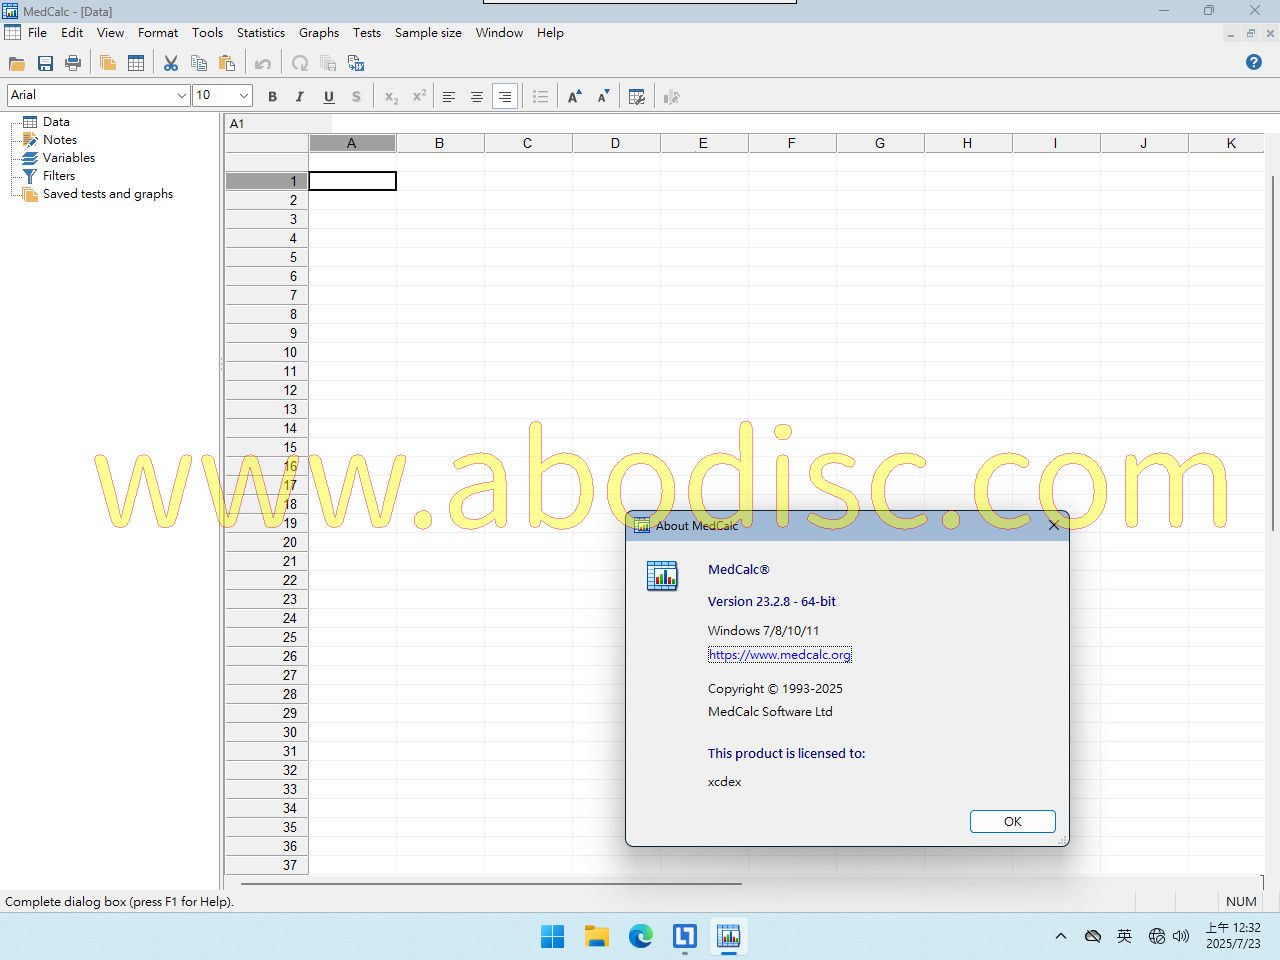Click the MedCalc taskbar icon
Viewport: 1280px width, 960px height.
pos(729,936)
